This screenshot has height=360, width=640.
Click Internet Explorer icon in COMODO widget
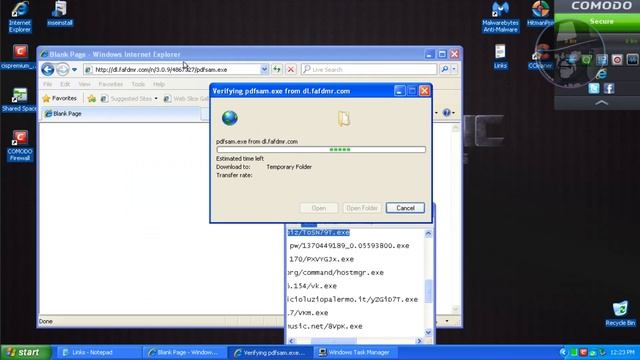[x=601, y=74]
